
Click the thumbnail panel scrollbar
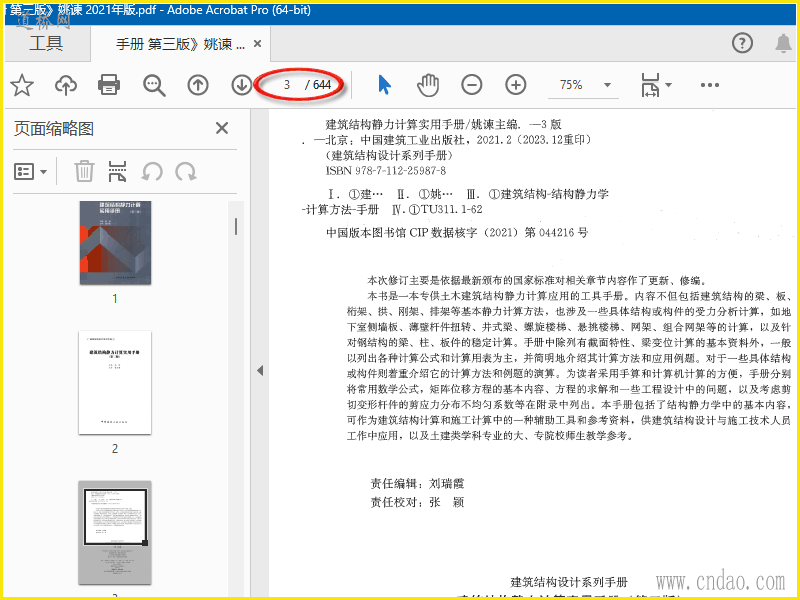236,226
